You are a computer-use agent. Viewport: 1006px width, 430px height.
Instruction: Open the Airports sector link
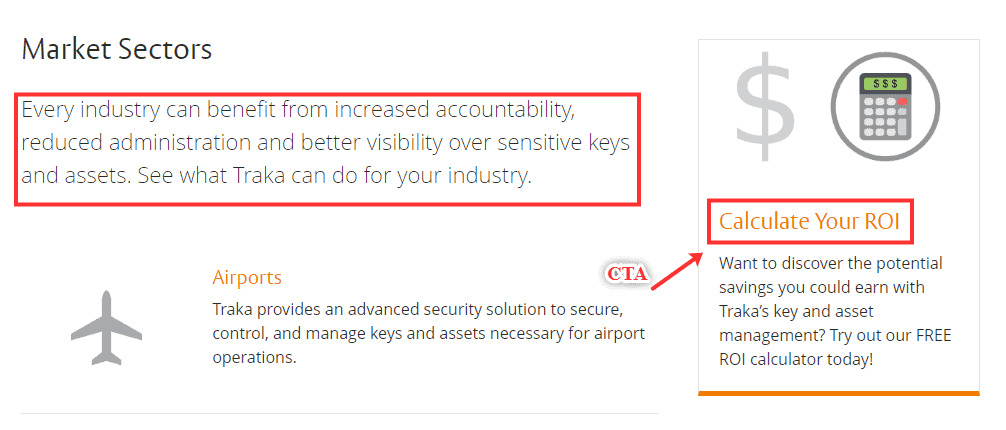tap(247, 277)
